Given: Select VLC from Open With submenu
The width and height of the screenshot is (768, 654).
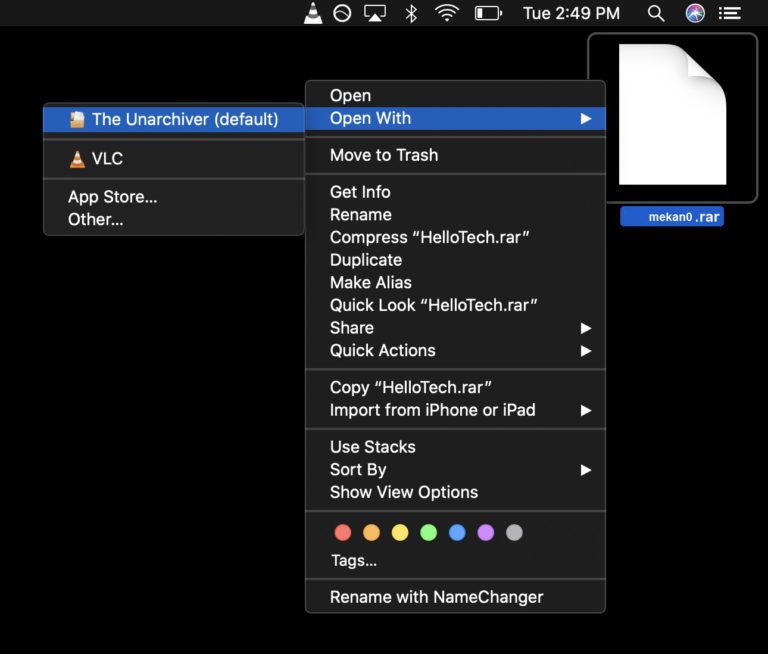Looking at the screenshot, I should click(x=107, y=159).
